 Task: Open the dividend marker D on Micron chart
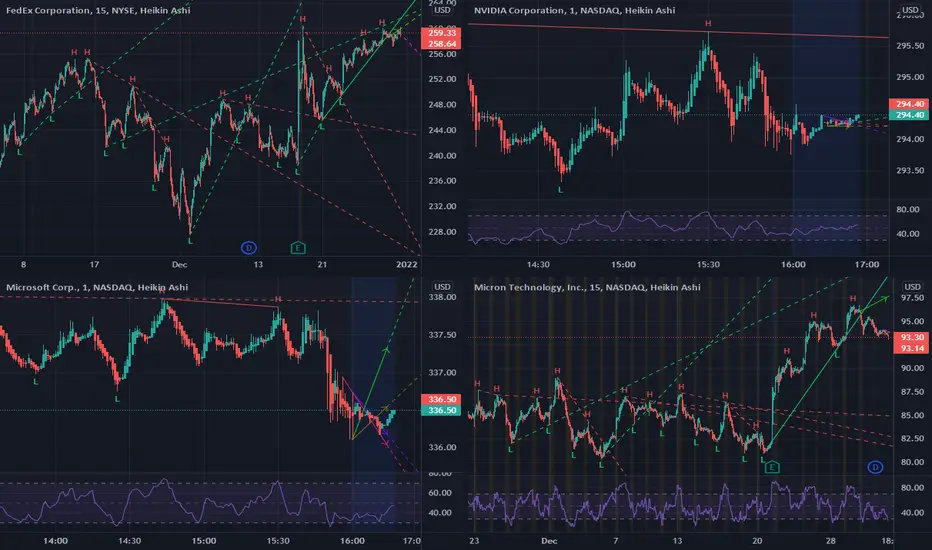(875, 467)
